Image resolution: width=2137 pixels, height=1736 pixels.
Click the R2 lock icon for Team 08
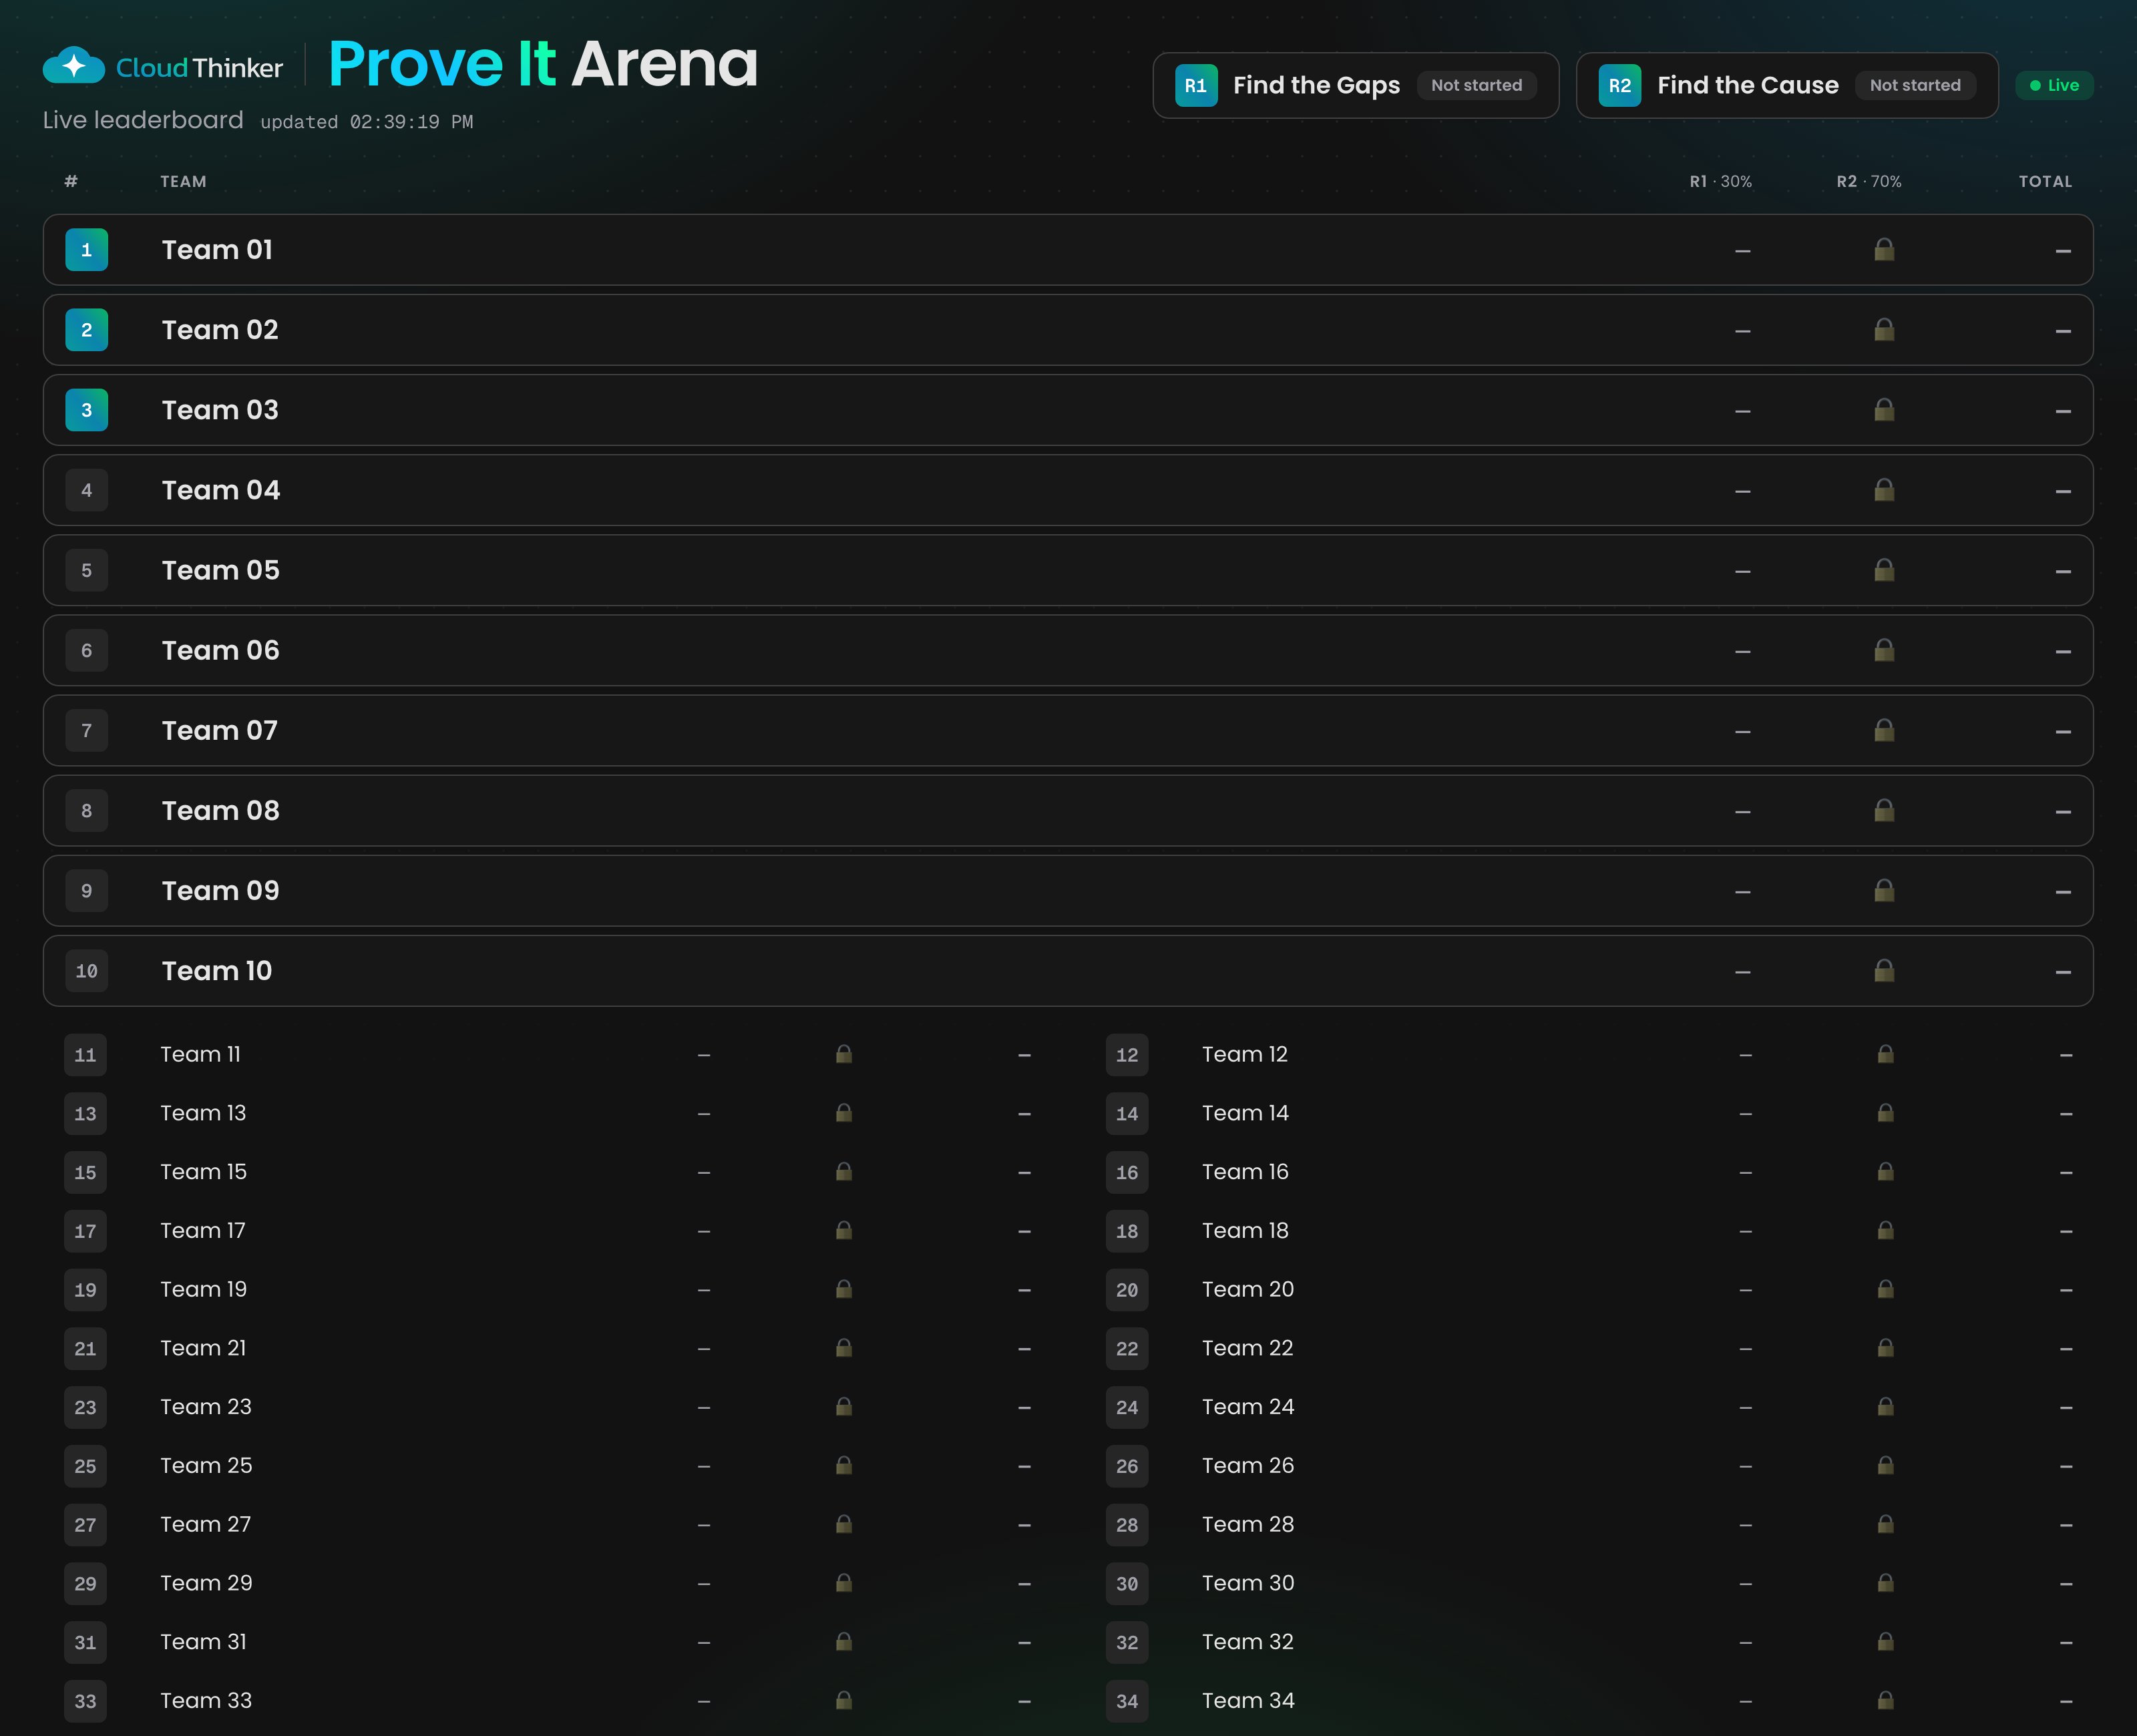(x=1884, y=810)
